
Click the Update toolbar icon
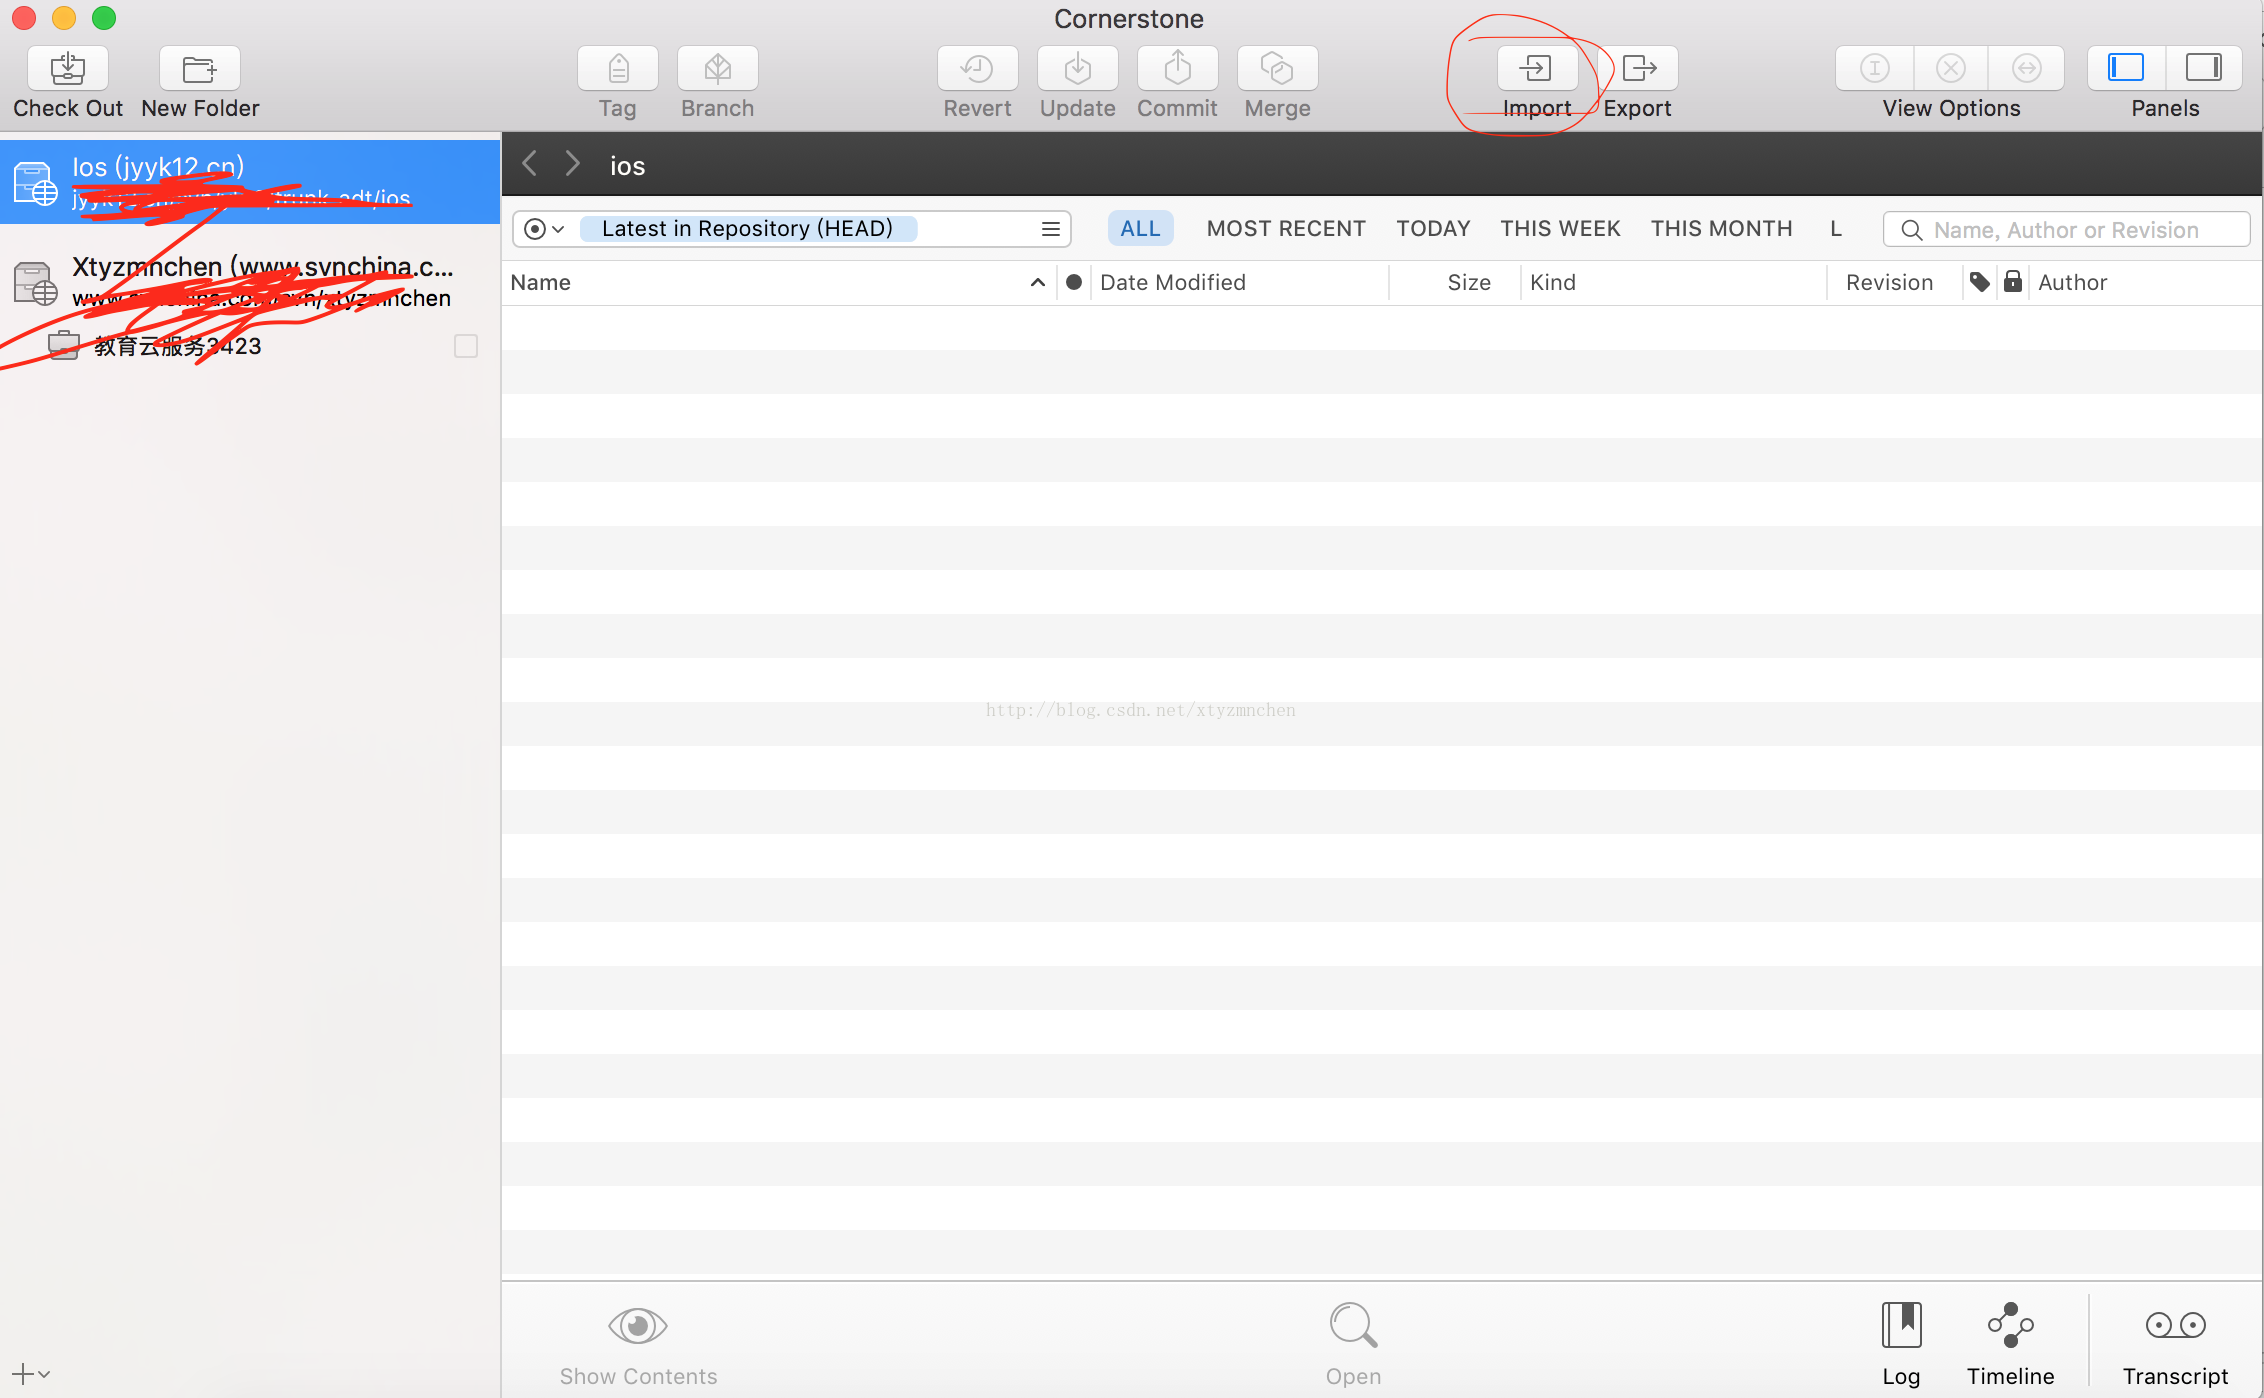tap(1078, 68)
